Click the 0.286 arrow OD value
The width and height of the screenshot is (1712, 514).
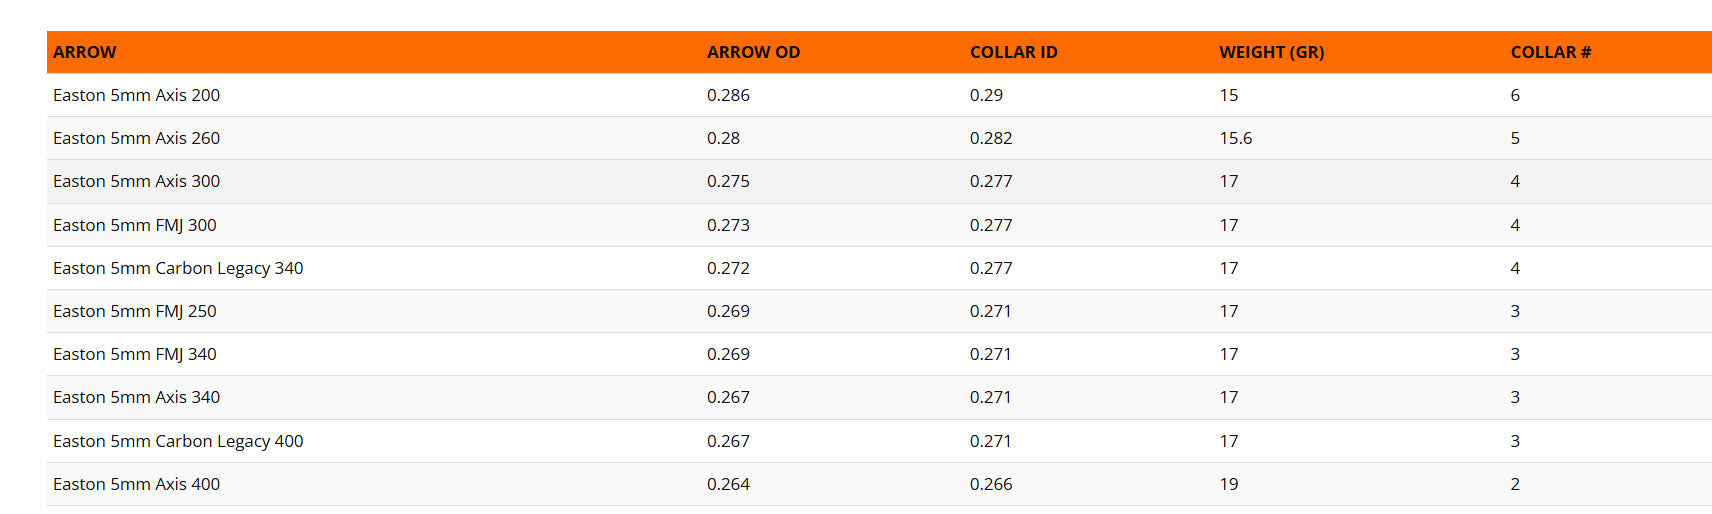tap(728, 95)
